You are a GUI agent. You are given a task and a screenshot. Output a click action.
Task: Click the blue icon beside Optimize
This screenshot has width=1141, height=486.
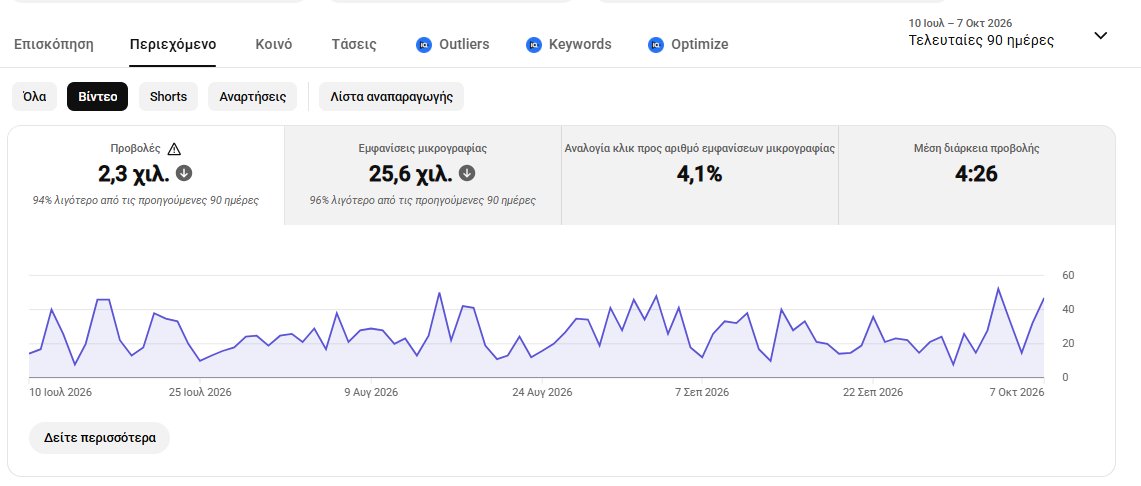pos(656,44)
